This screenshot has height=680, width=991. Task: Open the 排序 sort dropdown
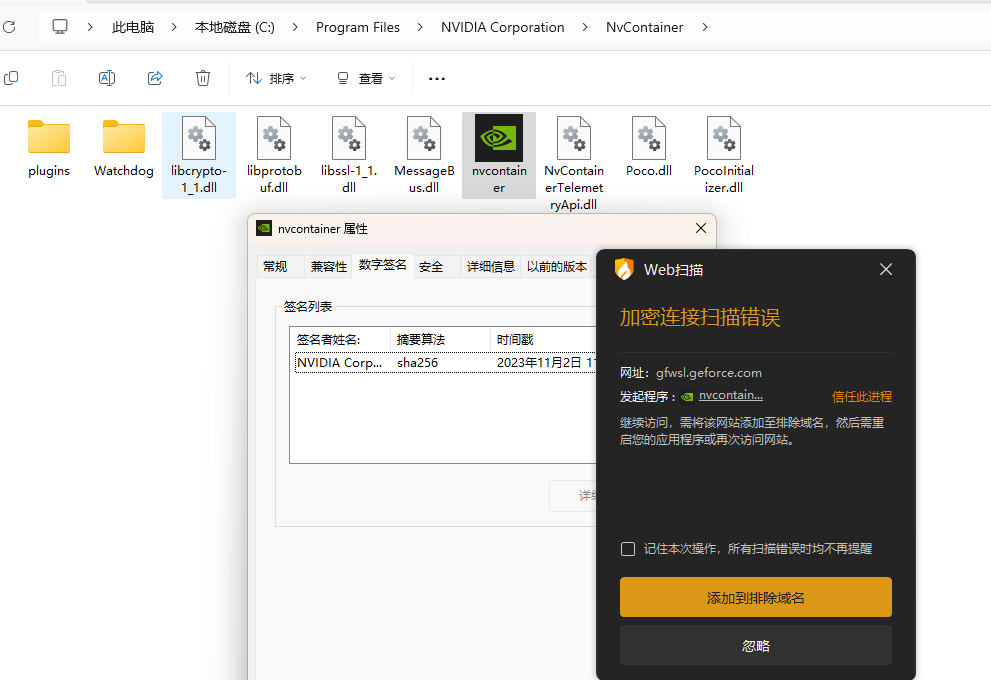[276, 78]
